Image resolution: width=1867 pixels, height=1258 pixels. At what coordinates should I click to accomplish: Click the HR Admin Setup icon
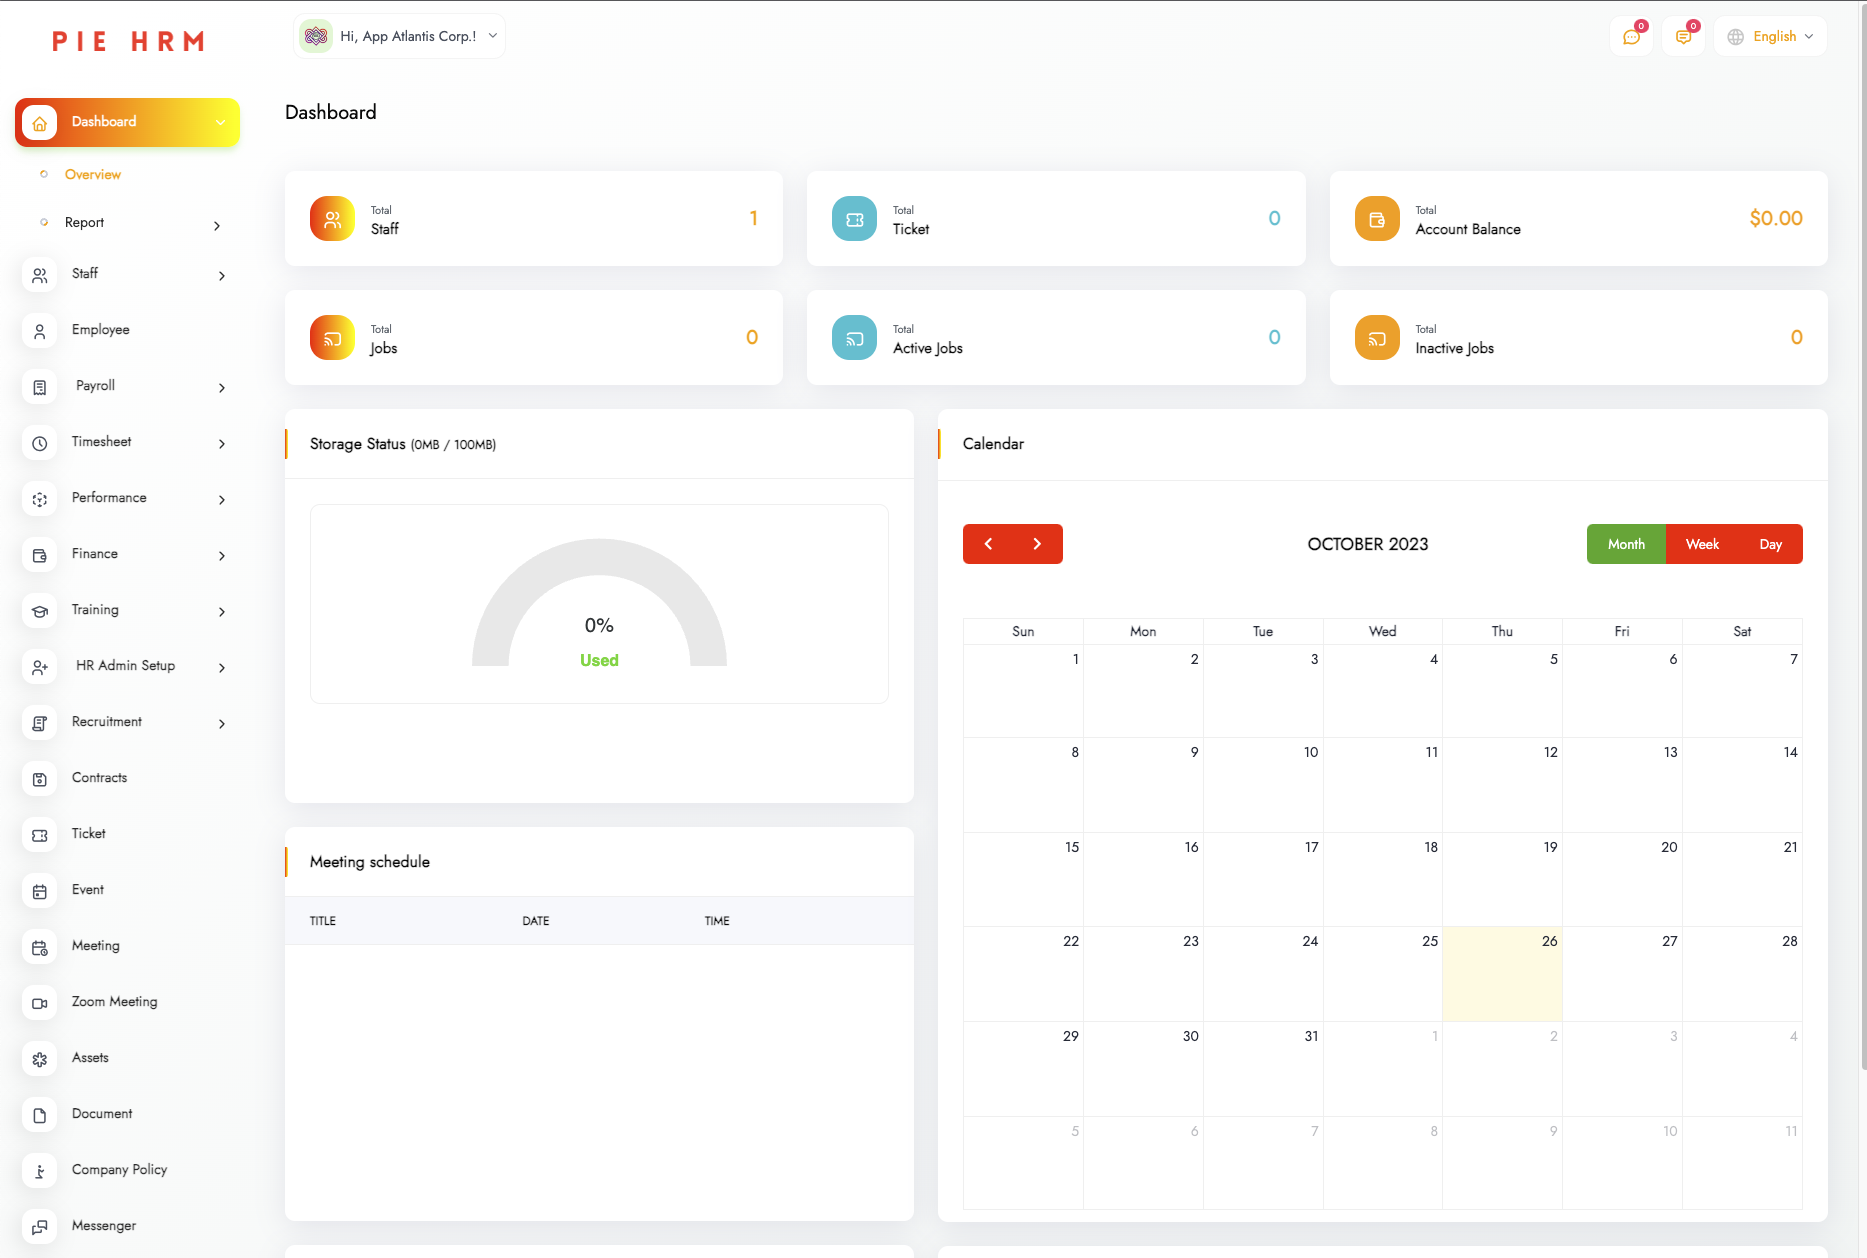point(39,667)
